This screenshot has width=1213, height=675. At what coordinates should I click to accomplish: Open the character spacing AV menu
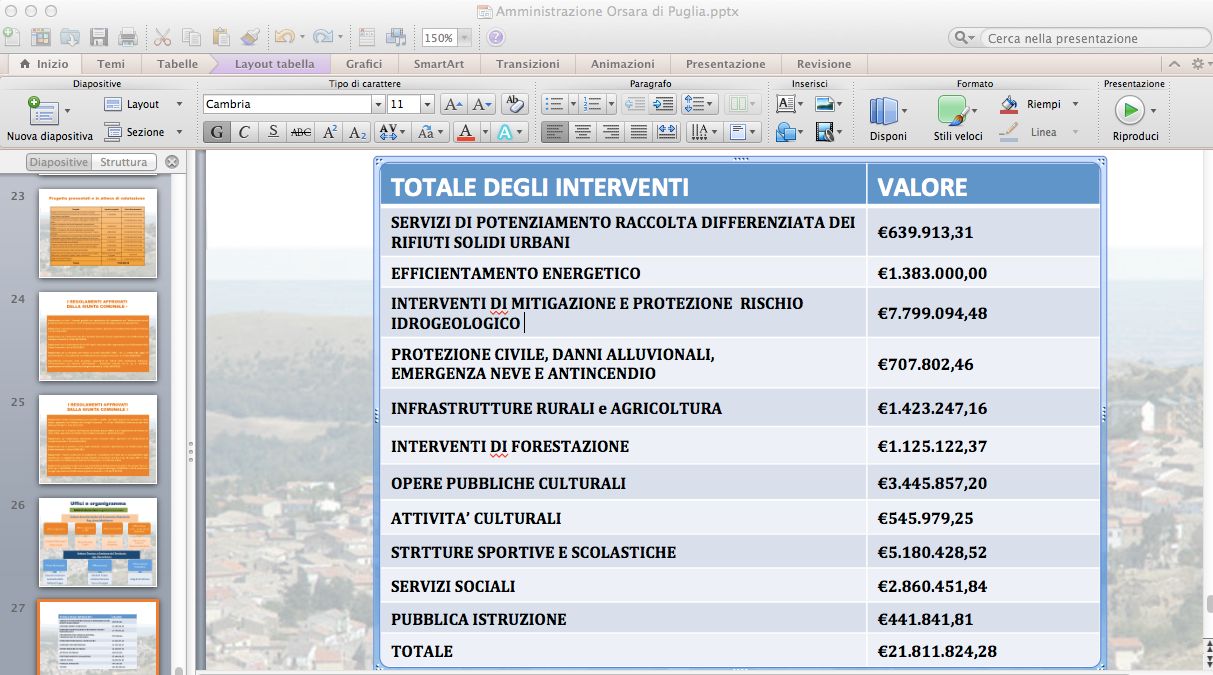(392, 132)
